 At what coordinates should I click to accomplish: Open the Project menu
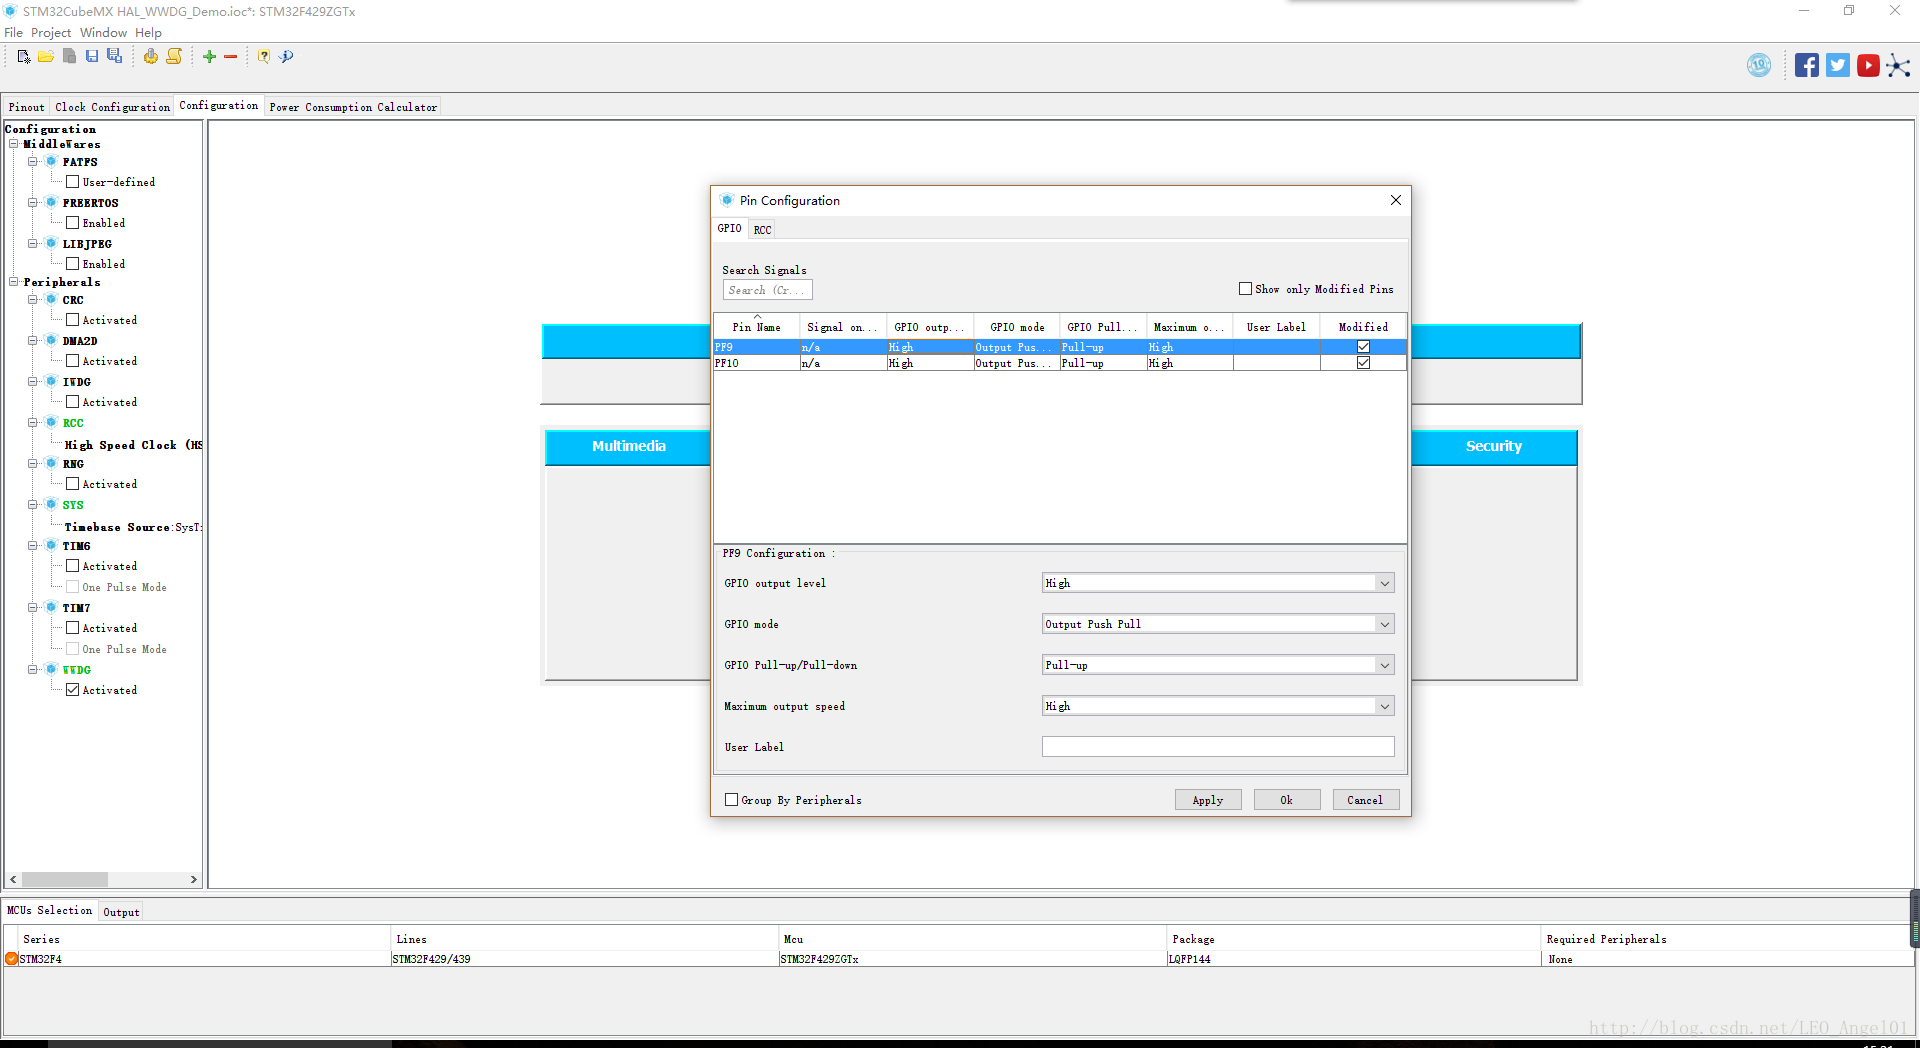(51, 33)
